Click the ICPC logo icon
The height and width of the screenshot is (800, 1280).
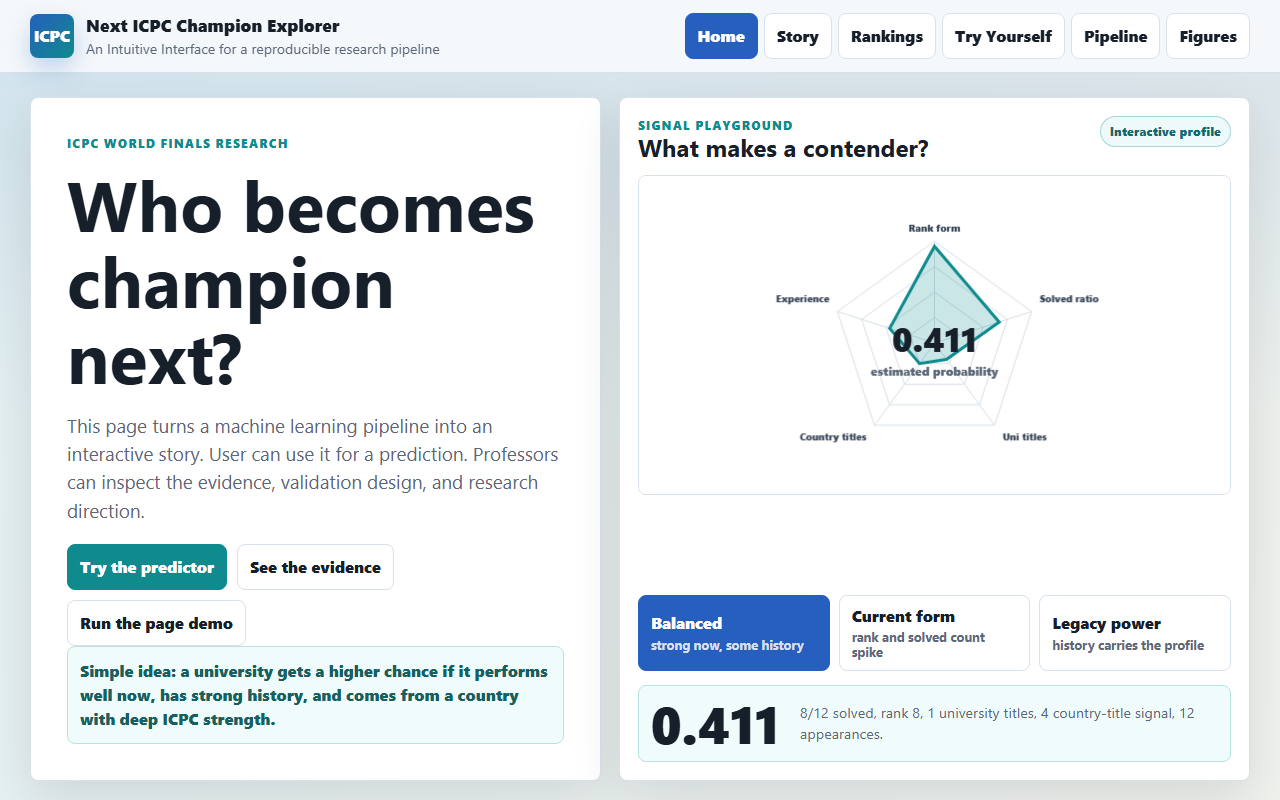[52, 36]
